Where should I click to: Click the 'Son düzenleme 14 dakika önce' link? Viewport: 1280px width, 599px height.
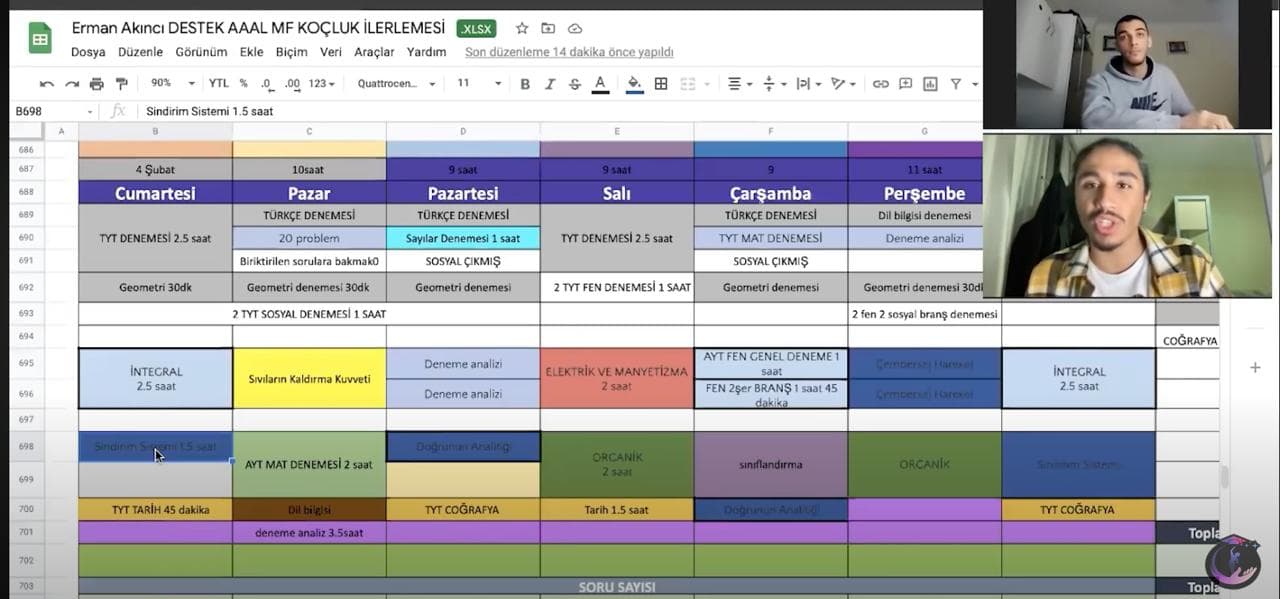pyautogui.click(x=569, y=52)
